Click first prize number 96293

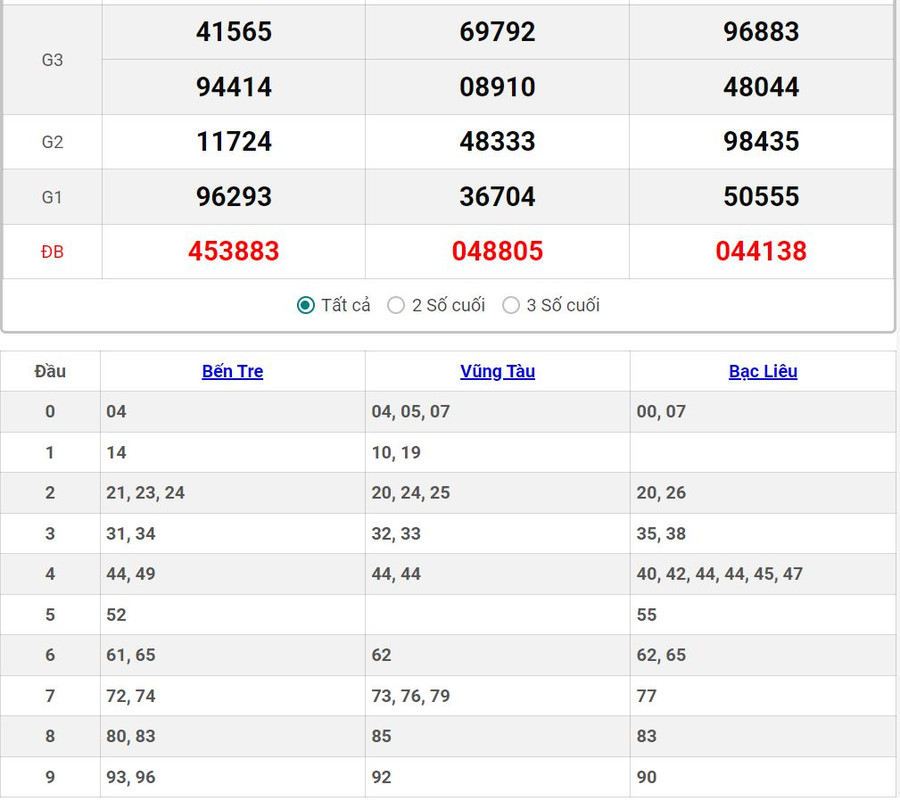[x=233, y=196]
